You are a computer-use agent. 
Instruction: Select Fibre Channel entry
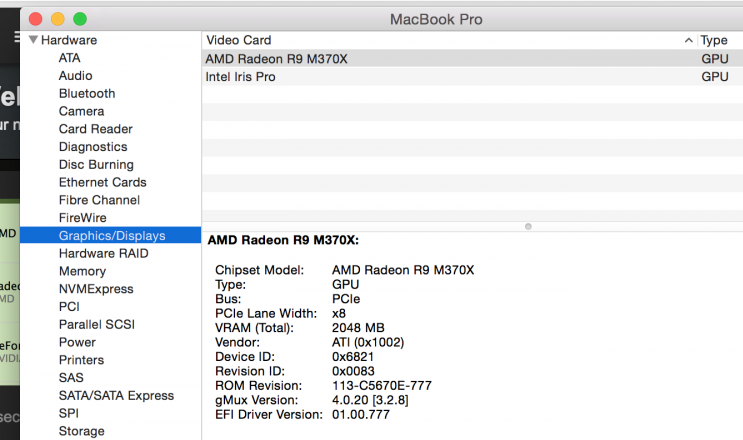(x=99, y=200)
